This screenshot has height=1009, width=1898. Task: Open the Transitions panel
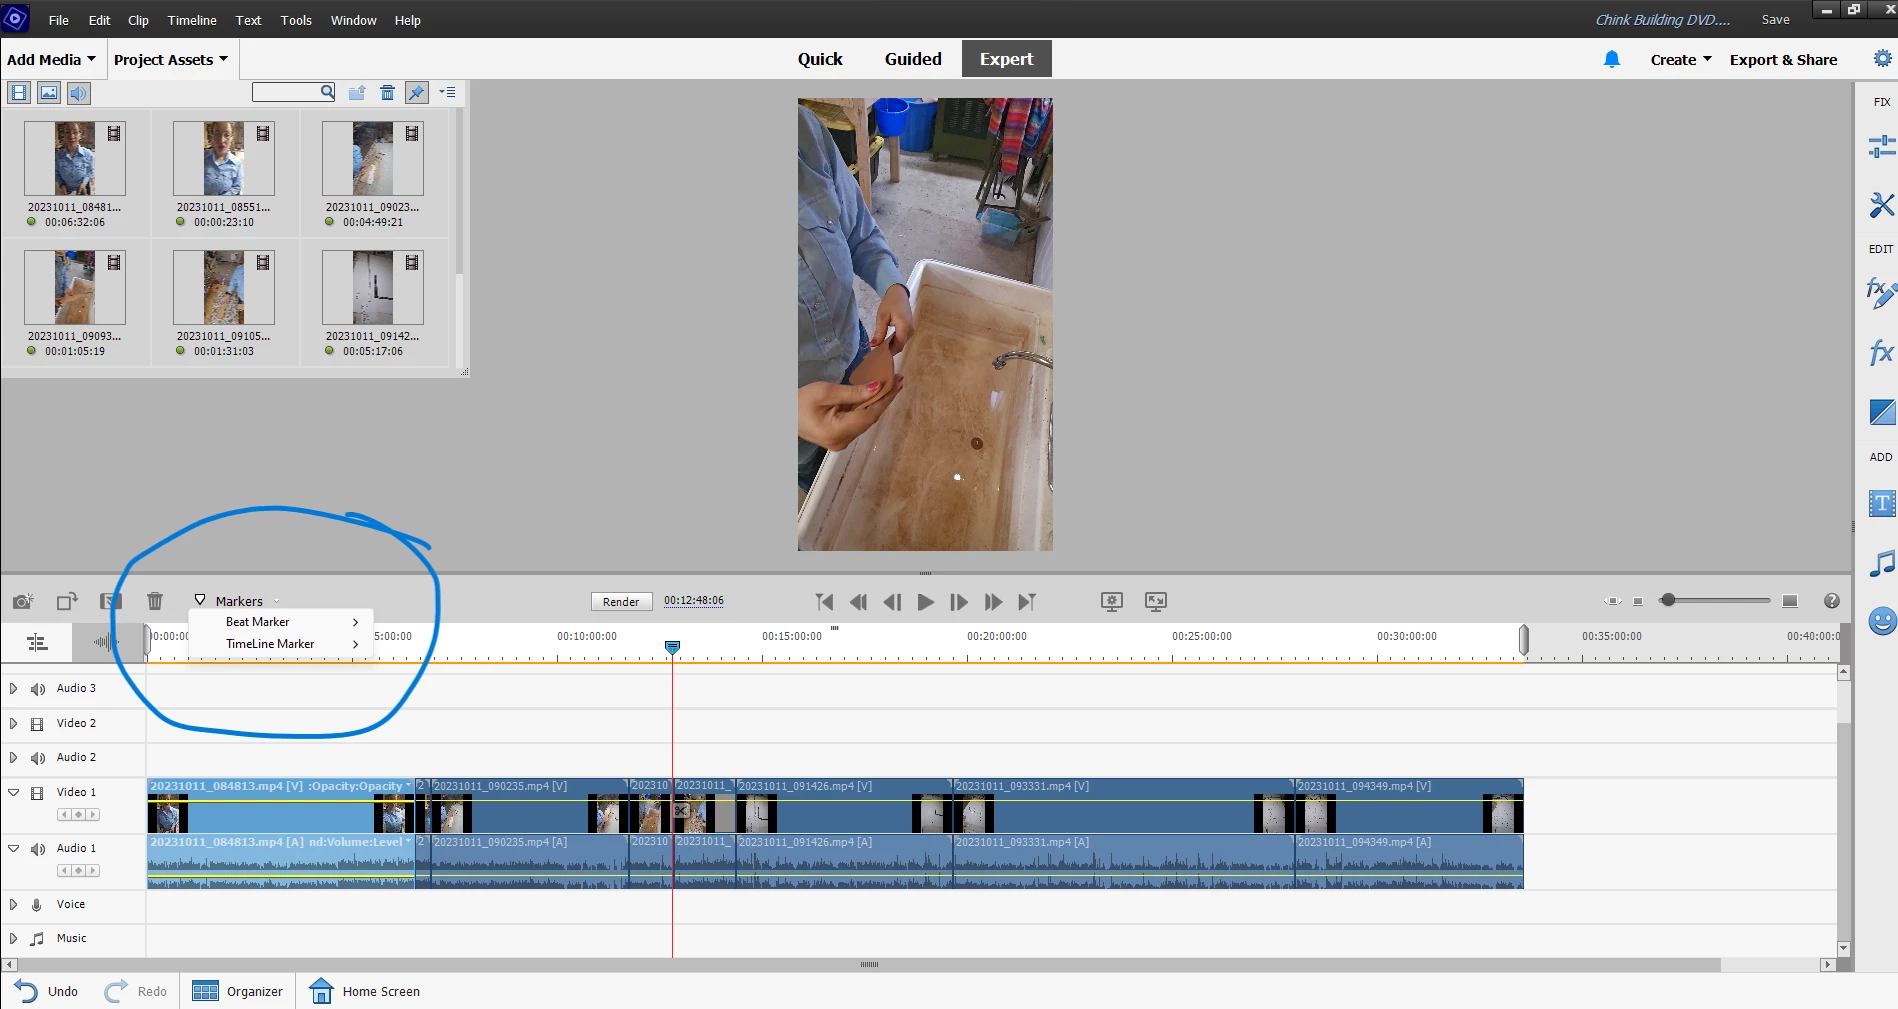coord(1881,412)
